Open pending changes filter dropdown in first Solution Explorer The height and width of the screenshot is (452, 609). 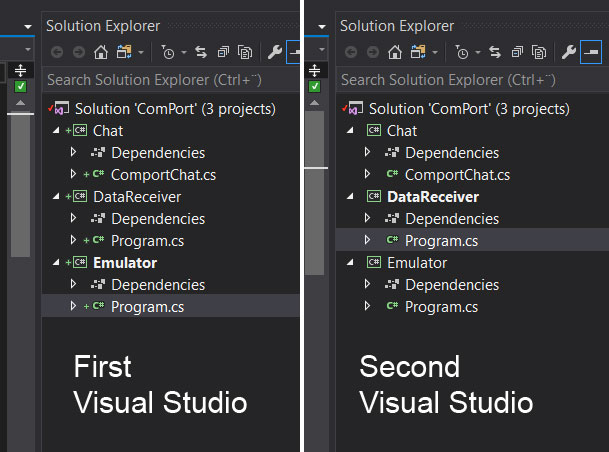tap(184, 52)
